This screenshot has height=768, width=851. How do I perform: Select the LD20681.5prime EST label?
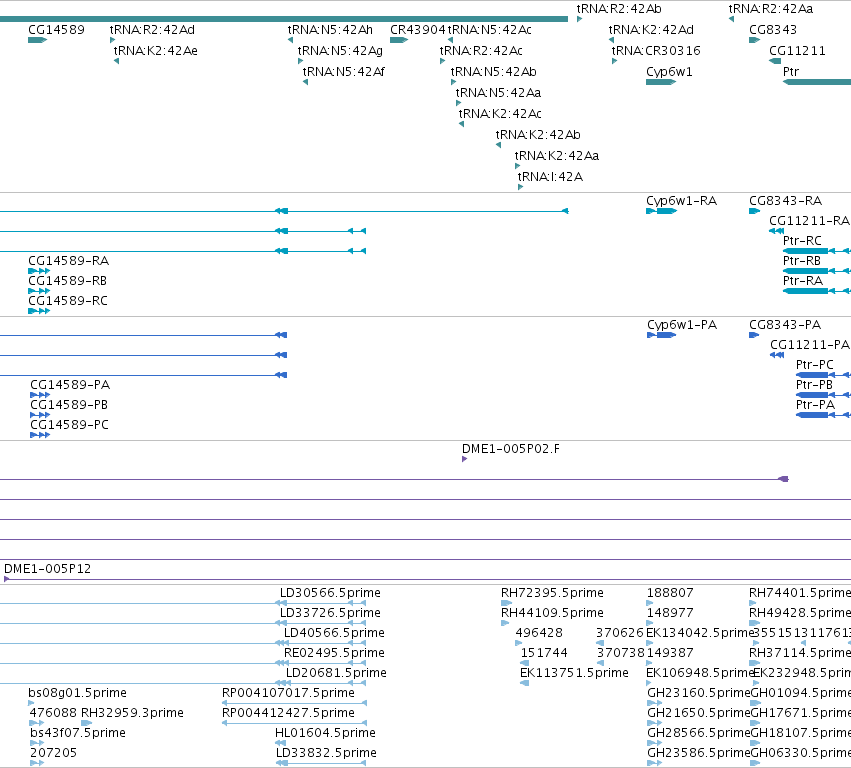tap(336, 674)
